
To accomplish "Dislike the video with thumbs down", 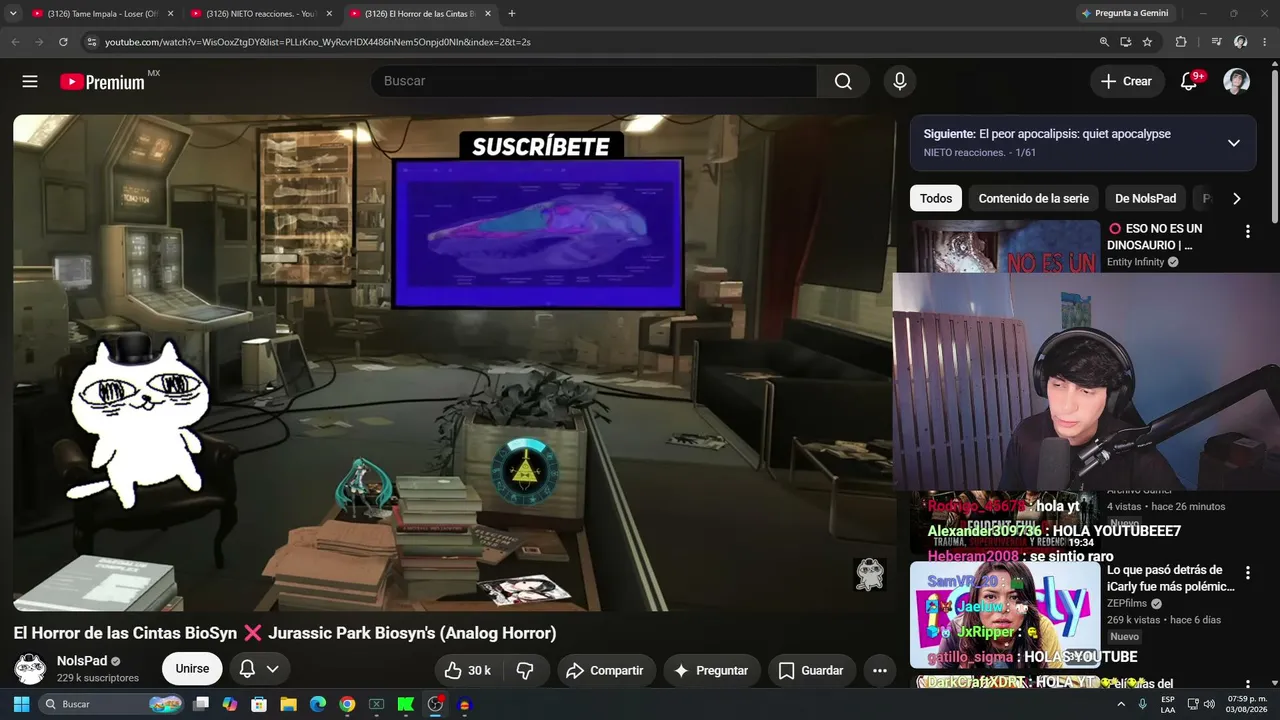I will 525,670.
